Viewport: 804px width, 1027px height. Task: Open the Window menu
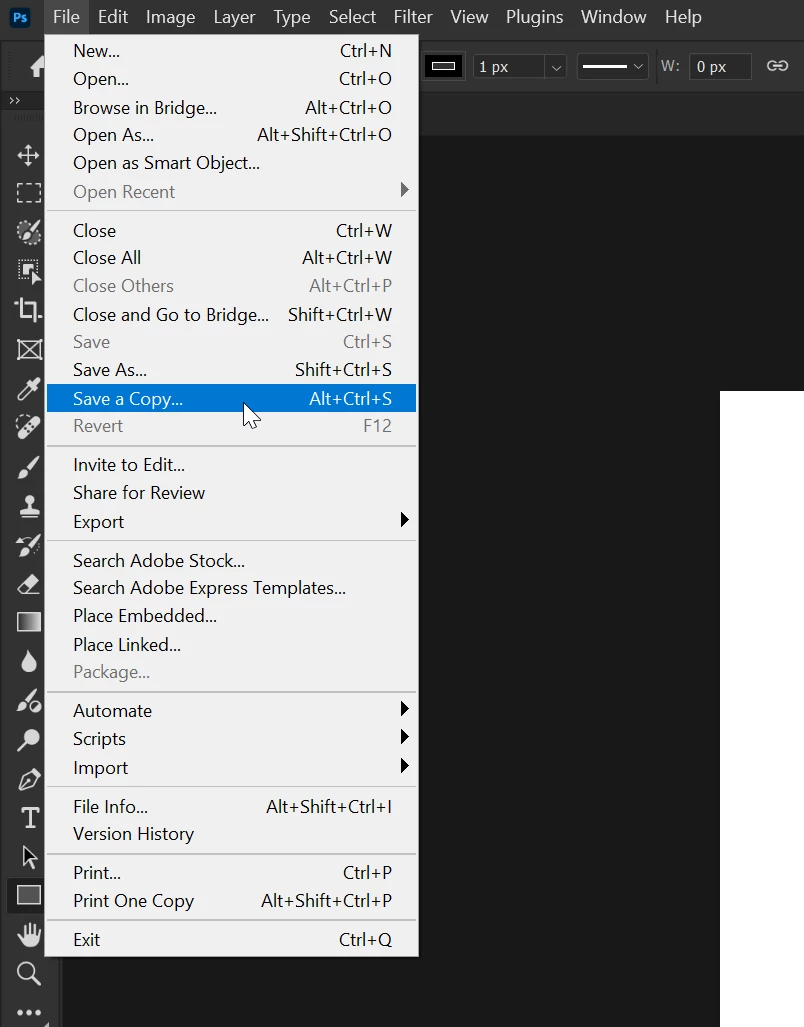coord(613,17)
